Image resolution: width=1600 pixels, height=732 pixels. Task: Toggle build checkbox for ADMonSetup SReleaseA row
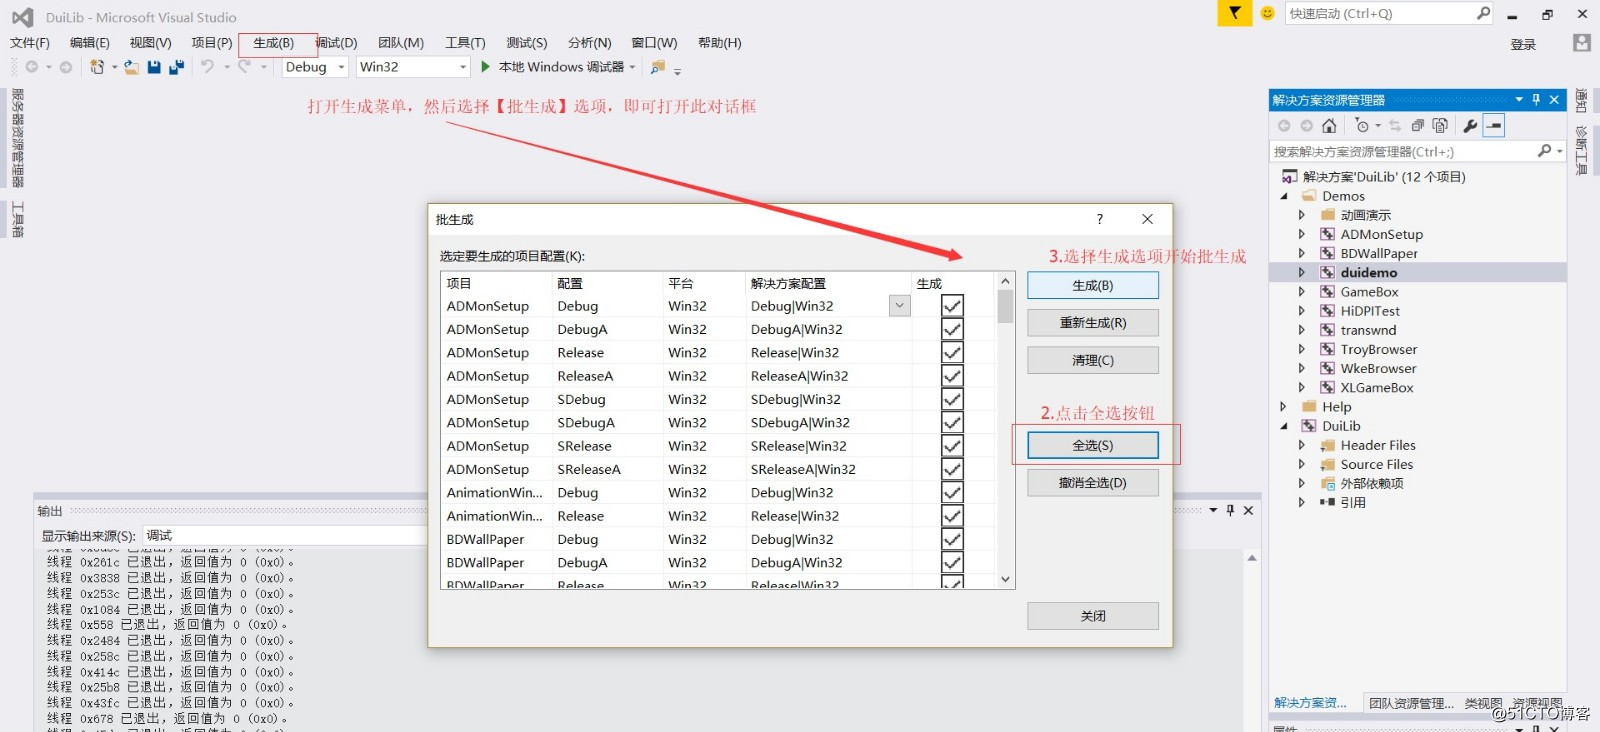point(952,469)
